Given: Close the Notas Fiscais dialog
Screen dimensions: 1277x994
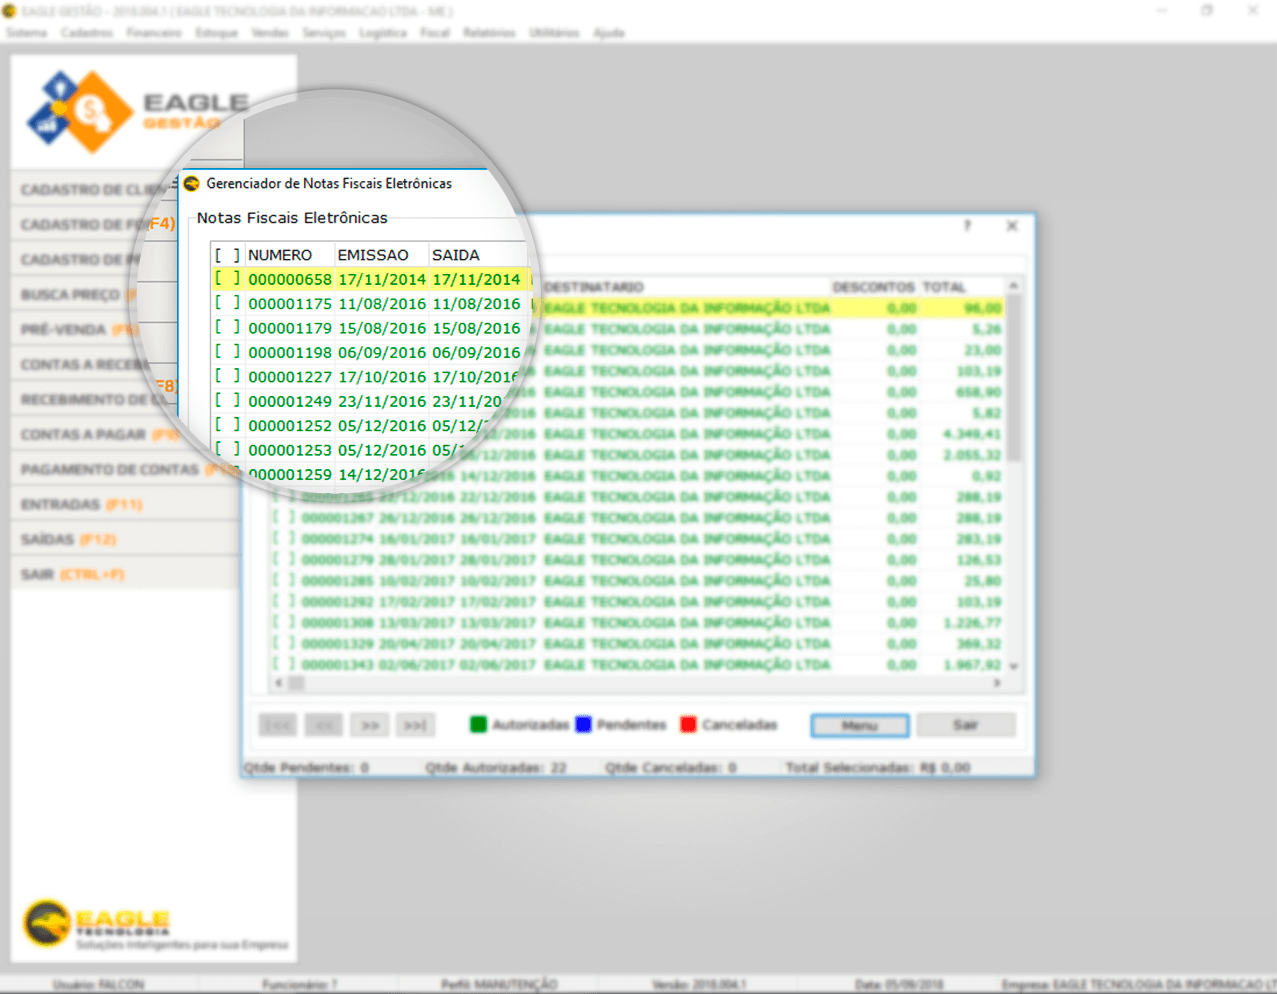Looking at the screenshot, I should [1012, 226].
